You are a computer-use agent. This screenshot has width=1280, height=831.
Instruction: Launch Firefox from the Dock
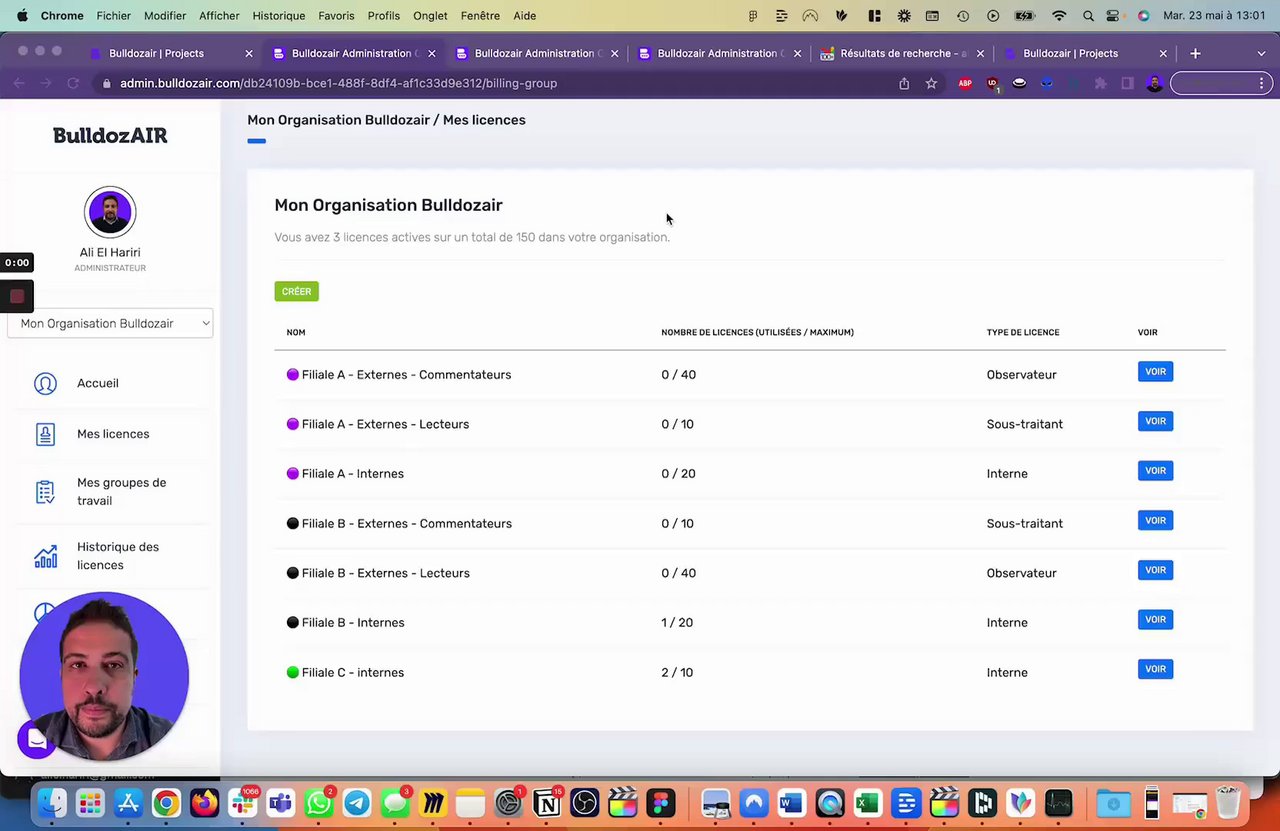click(x=204, y=803)
